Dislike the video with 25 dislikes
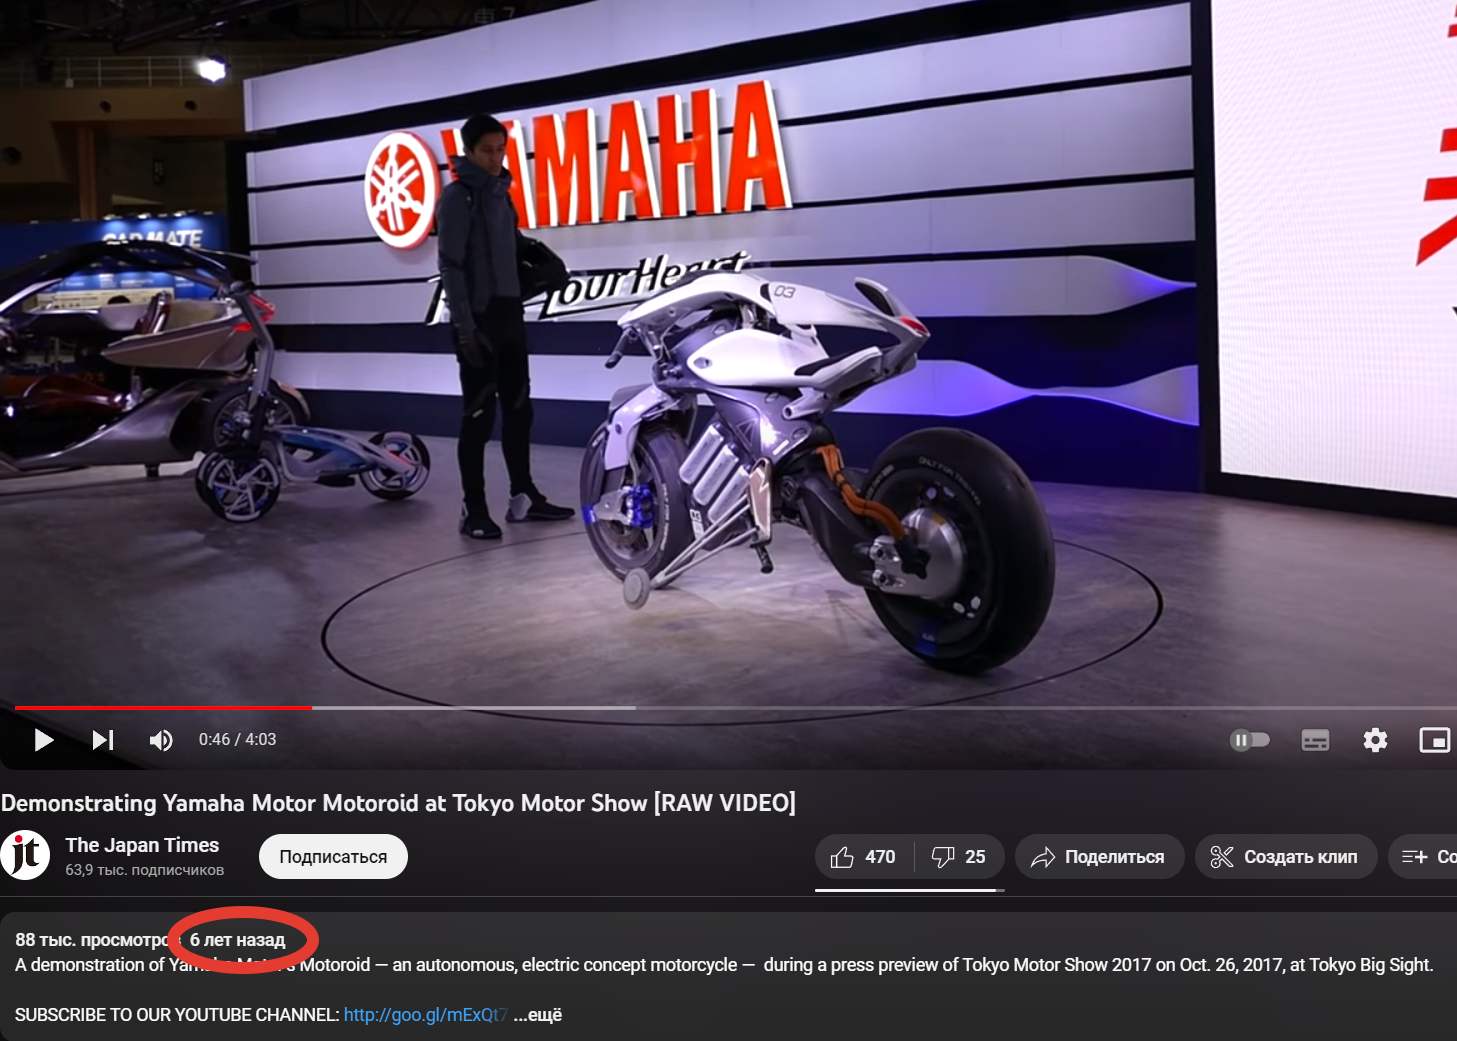 (958, 857)
